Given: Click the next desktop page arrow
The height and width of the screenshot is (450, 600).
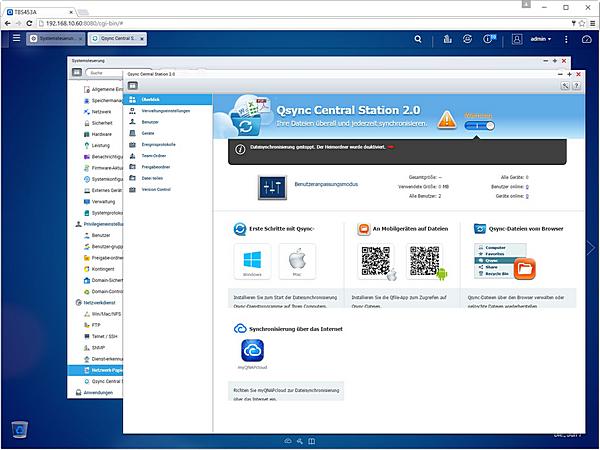Looking at the screenshot, I should [x=591, y=248].
